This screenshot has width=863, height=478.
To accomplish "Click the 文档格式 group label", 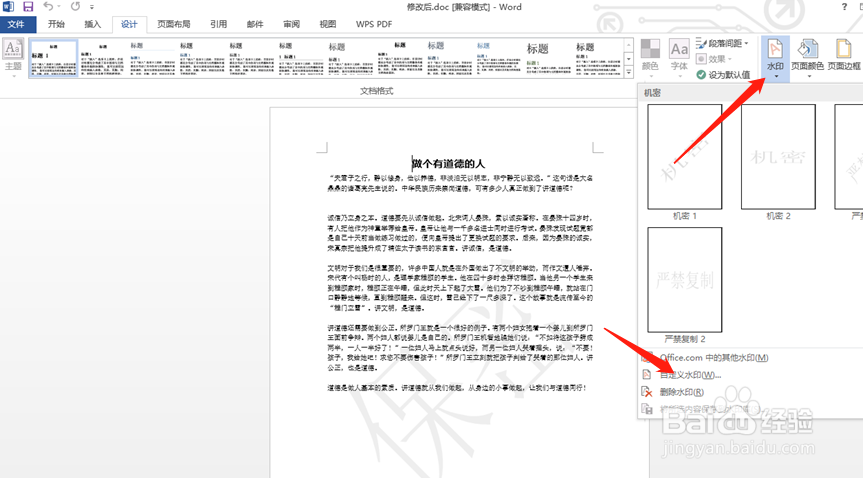I will click(x=376, y=91).
